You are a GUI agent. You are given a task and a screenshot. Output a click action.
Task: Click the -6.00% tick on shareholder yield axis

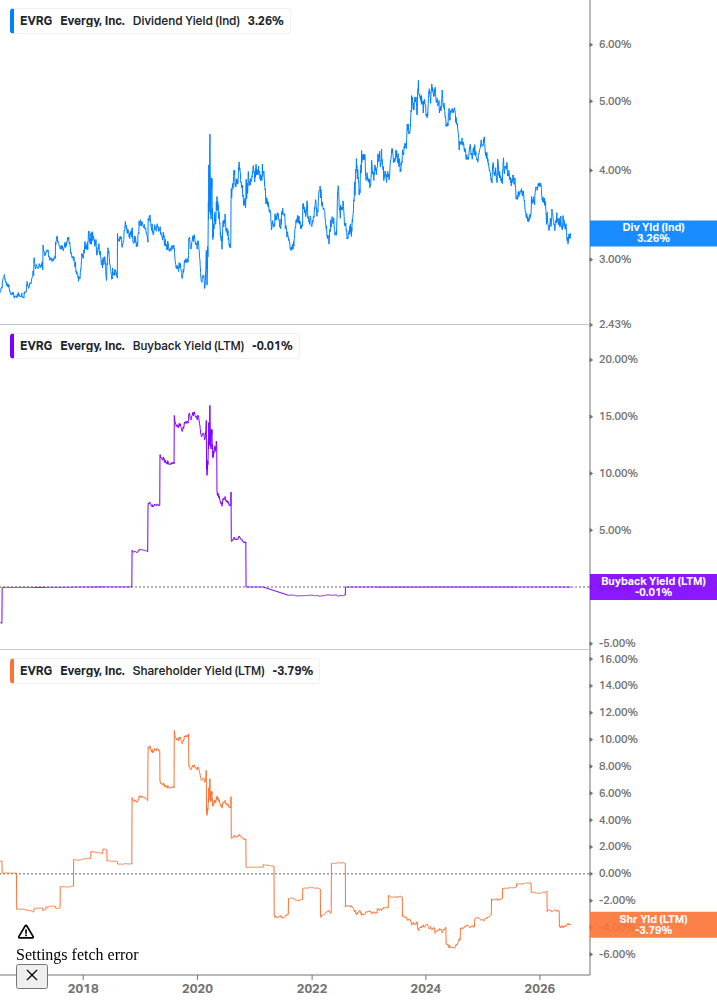tap(617, 954)
